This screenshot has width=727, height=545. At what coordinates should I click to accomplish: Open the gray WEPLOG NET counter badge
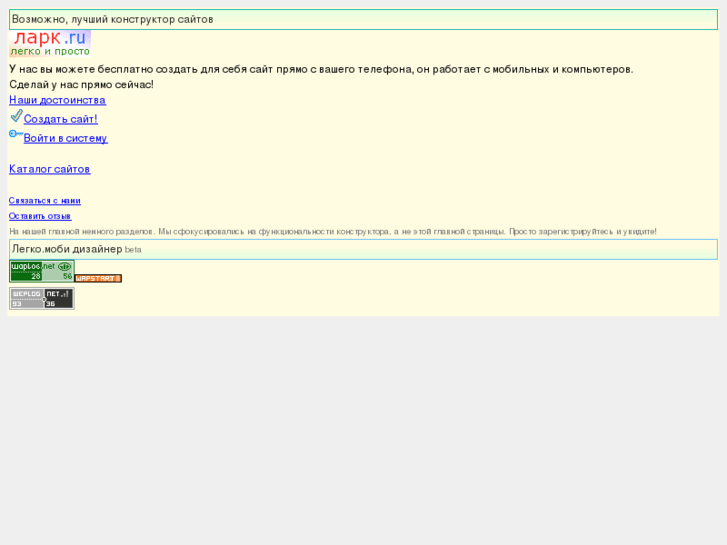(42, 298)
